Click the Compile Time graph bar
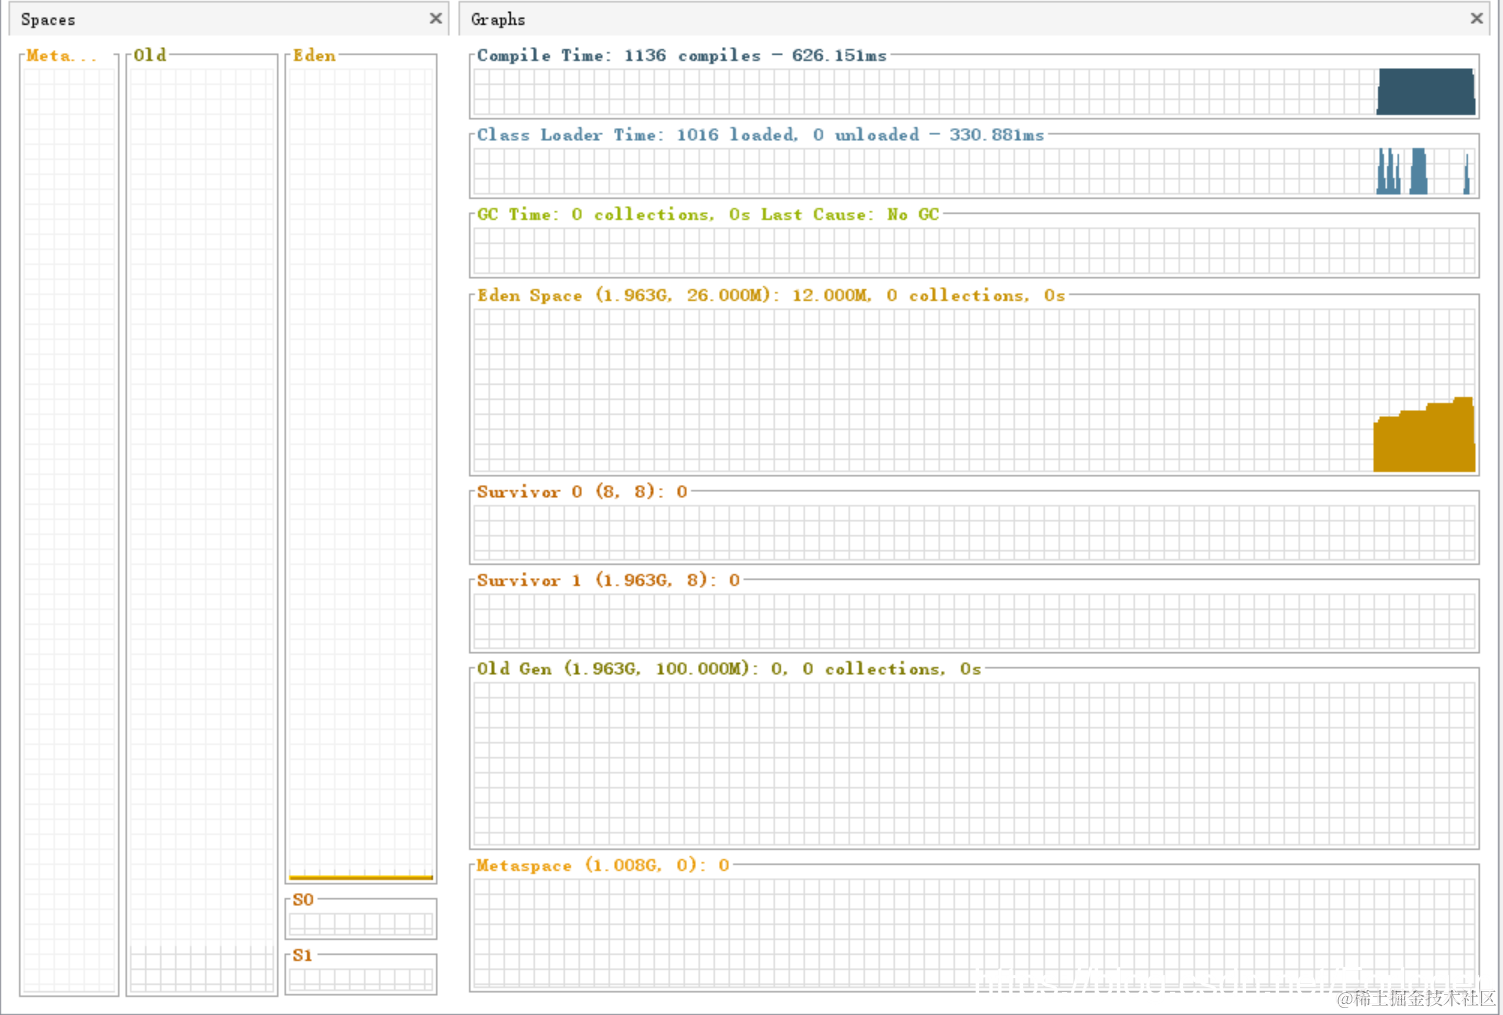The image size is (1503, 1015). 1425,92
